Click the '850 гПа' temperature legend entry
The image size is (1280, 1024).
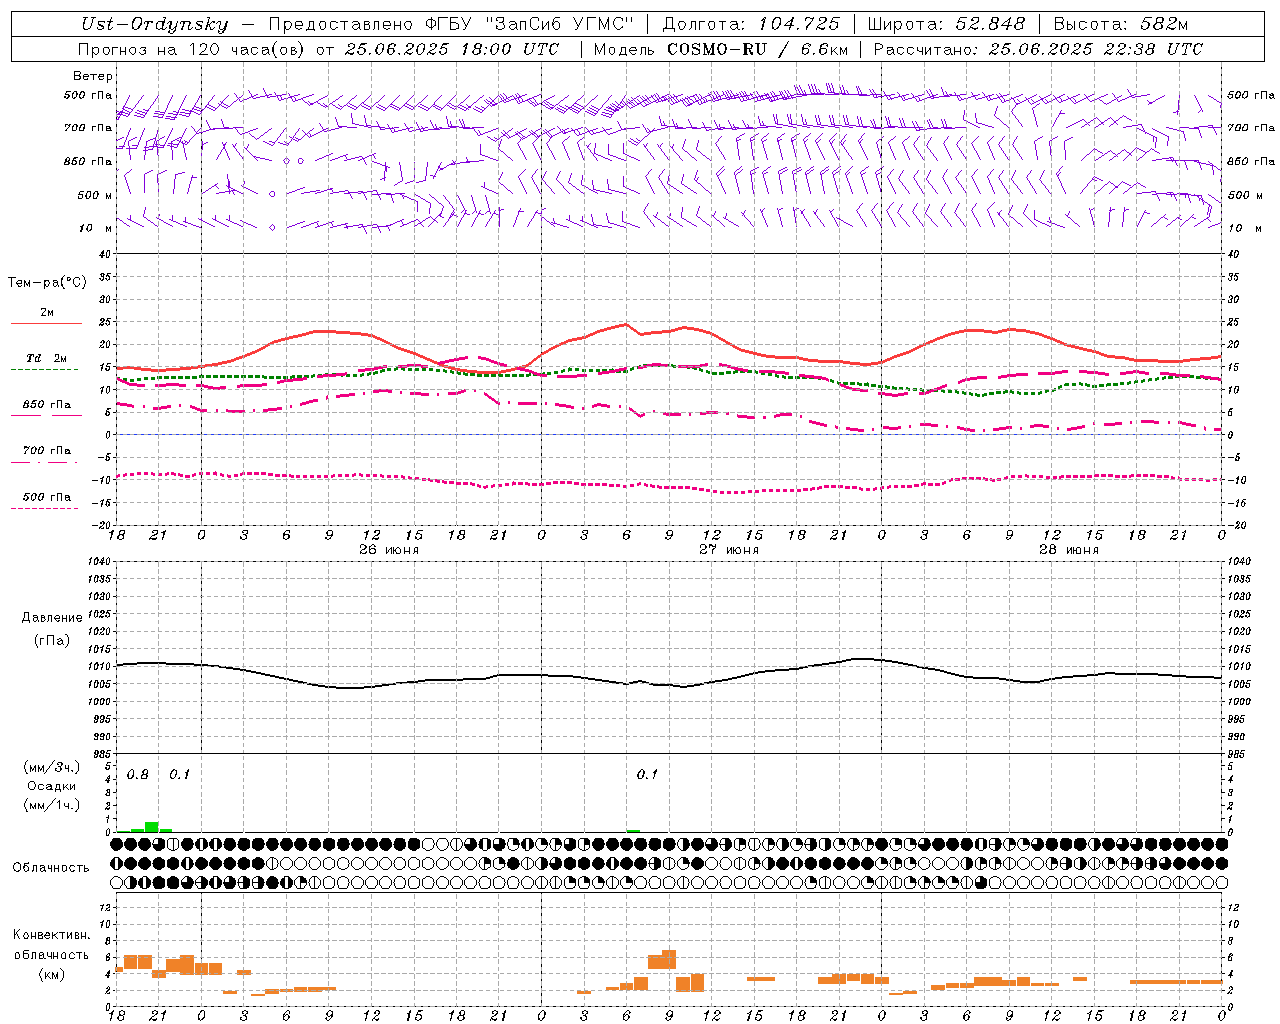point(46,405)
